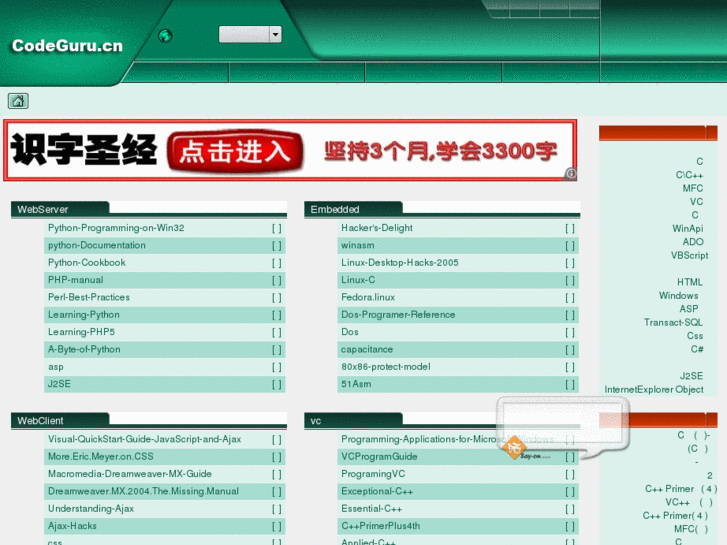Click the CodeGuru.cn site logo

tap(67, 45)
